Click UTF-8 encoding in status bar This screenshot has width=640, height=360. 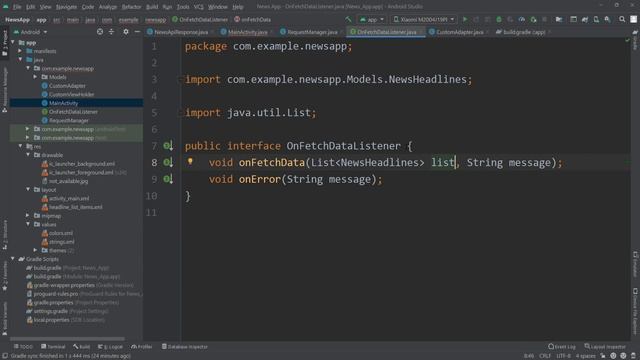[563, 356]
